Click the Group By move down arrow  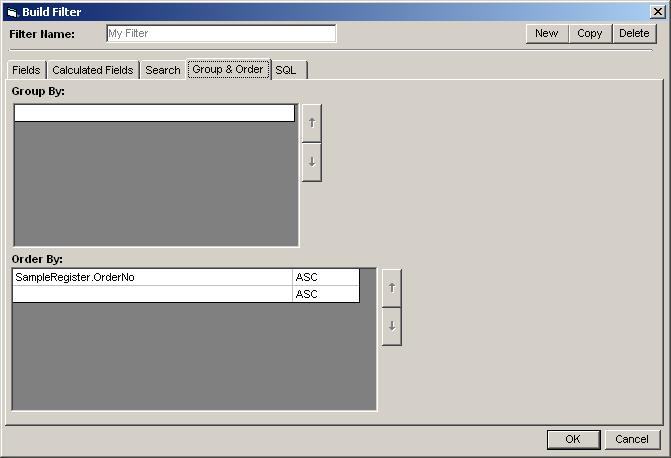point(311,162)
